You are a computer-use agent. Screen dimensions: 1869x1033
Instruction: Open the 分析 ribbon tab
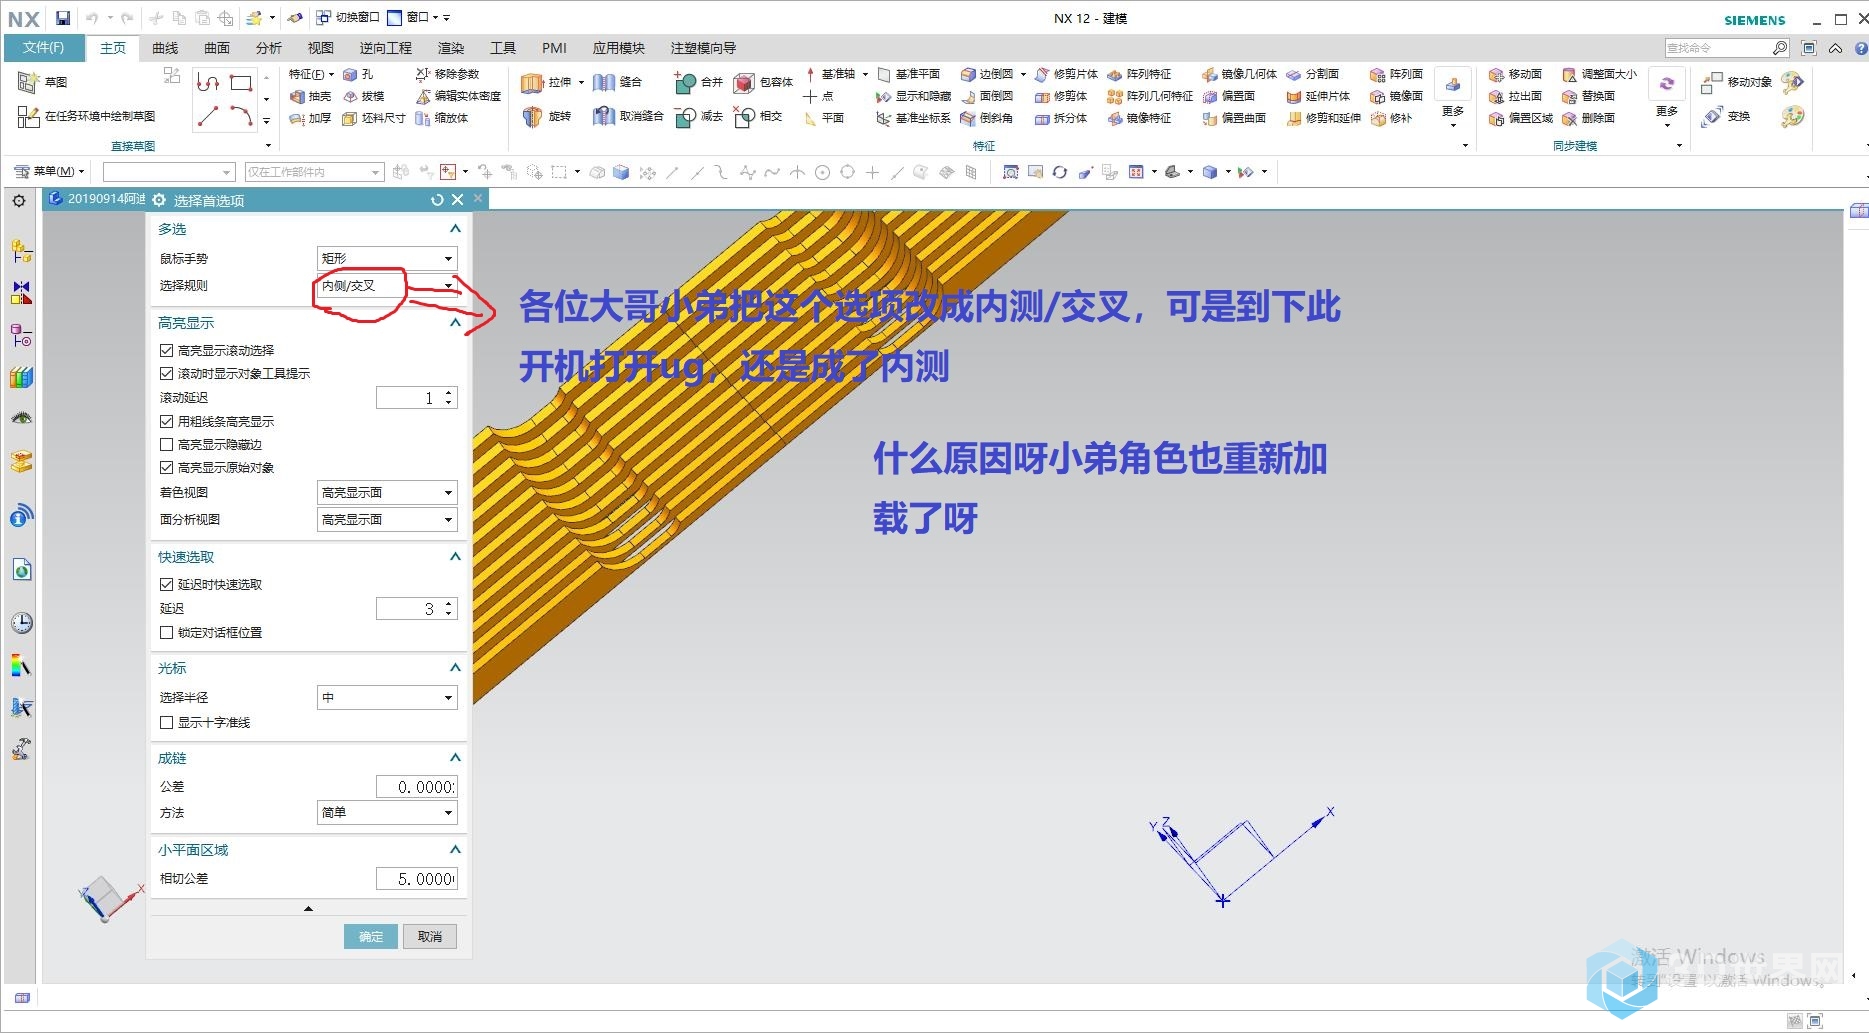coord(269,48)
